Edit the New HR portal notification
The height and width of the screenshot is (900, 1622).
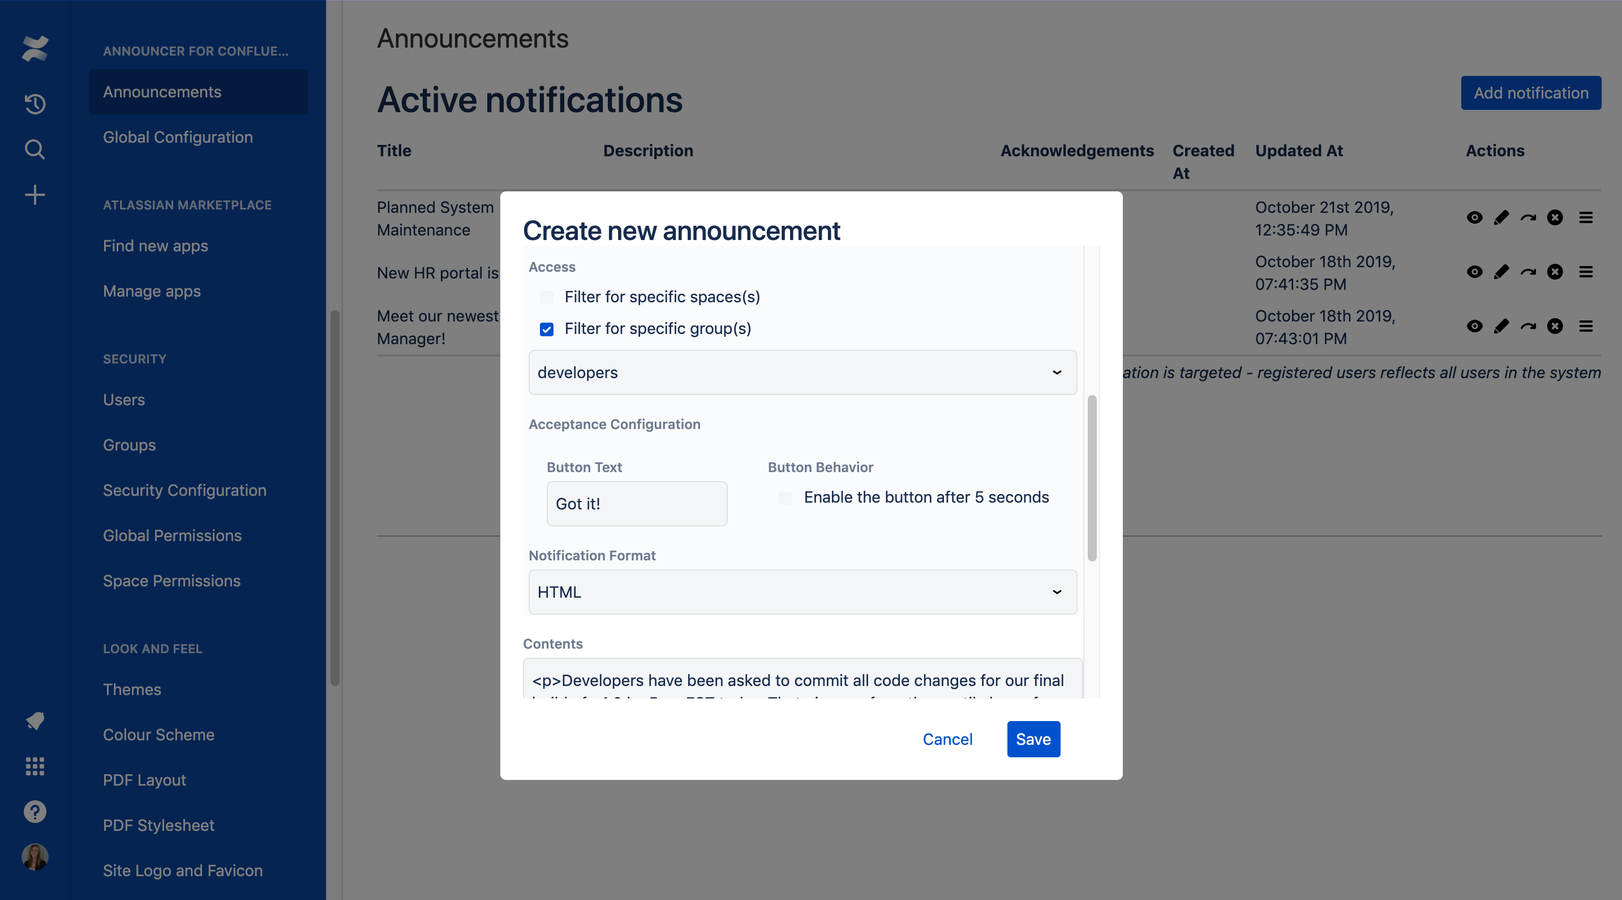[1501, 272]
